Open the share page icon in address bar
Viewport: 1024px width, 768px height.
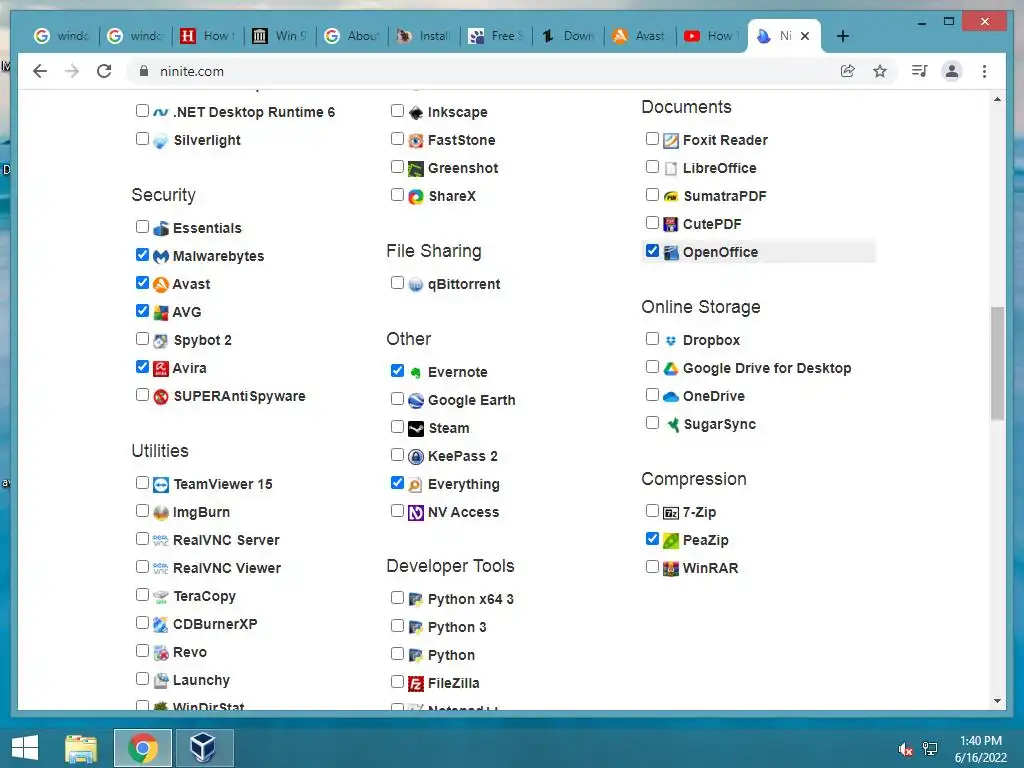(848, 71)
